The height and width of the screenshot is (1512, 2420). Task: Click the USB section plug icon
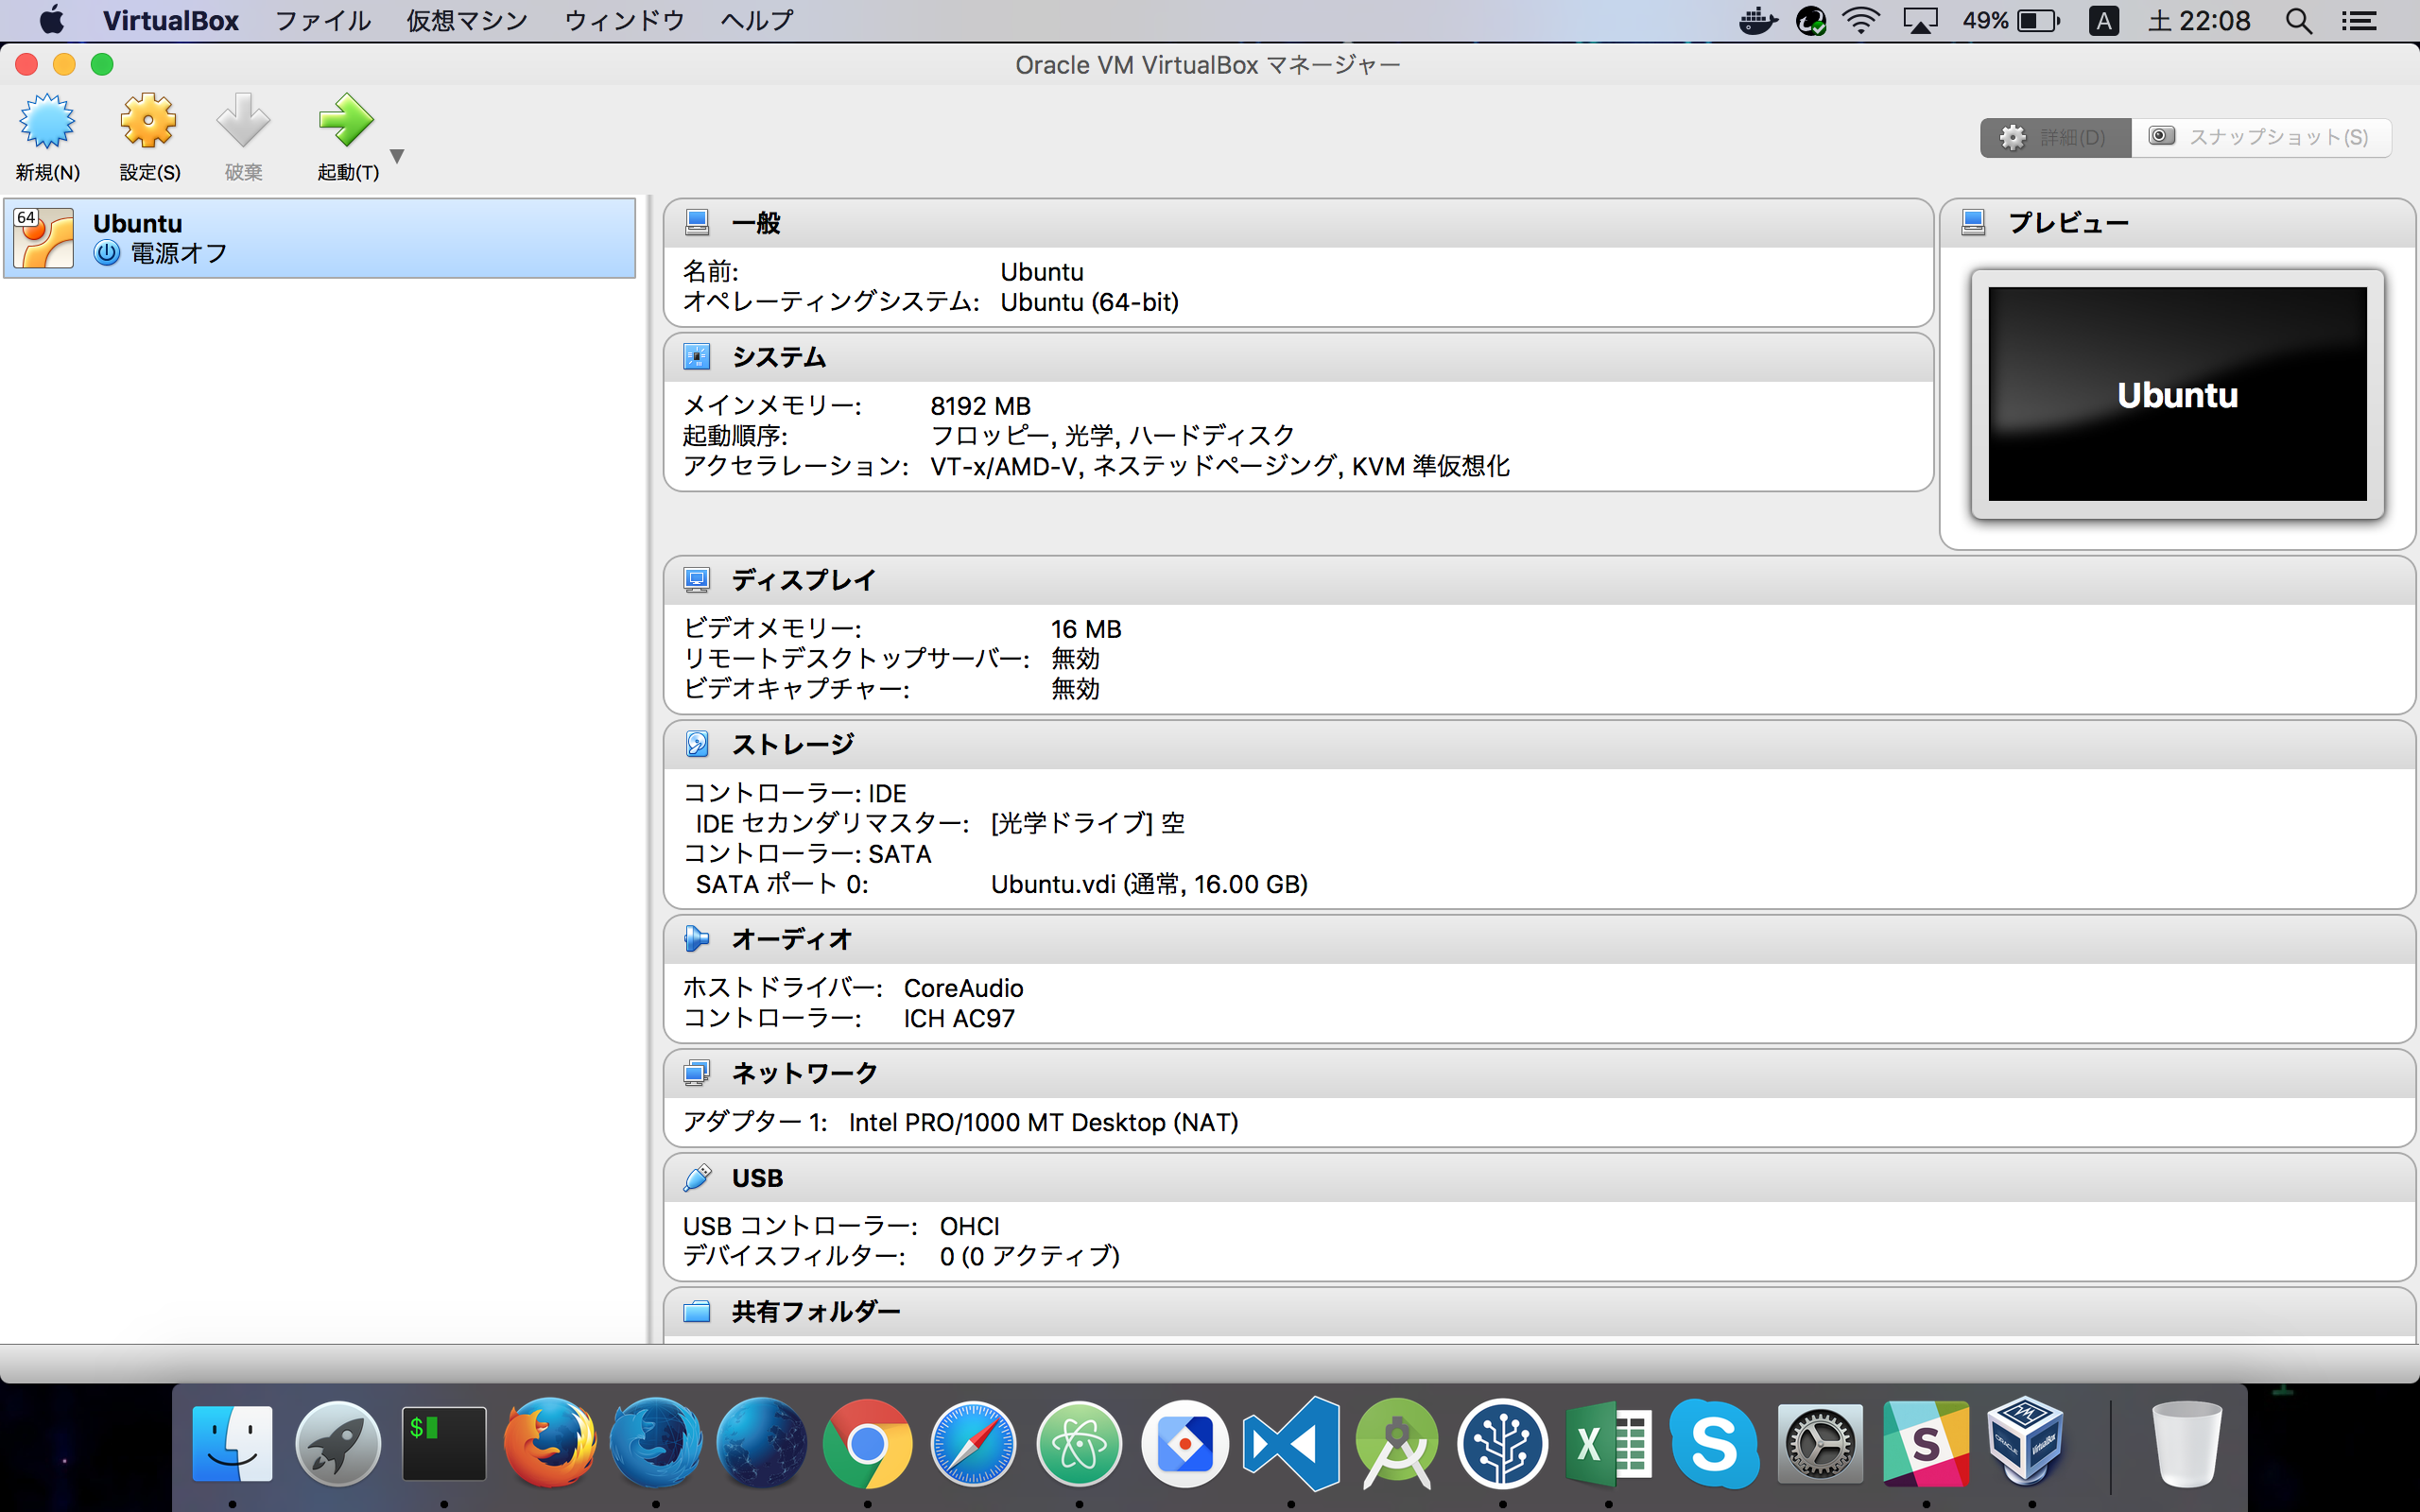(x=697, y=1178)
